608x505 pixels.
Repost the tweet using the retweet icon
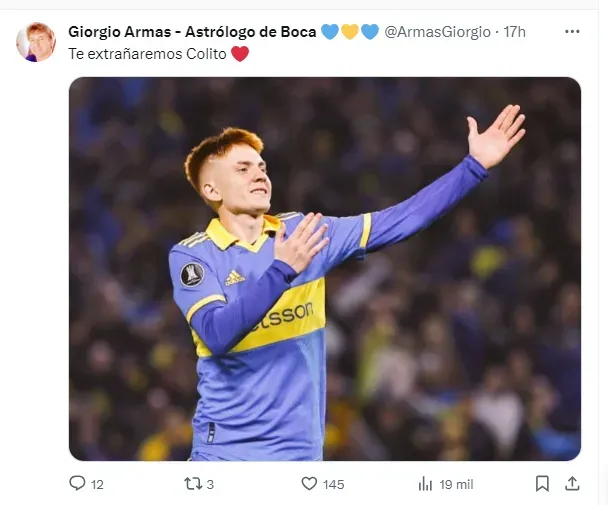pos(193,483)
